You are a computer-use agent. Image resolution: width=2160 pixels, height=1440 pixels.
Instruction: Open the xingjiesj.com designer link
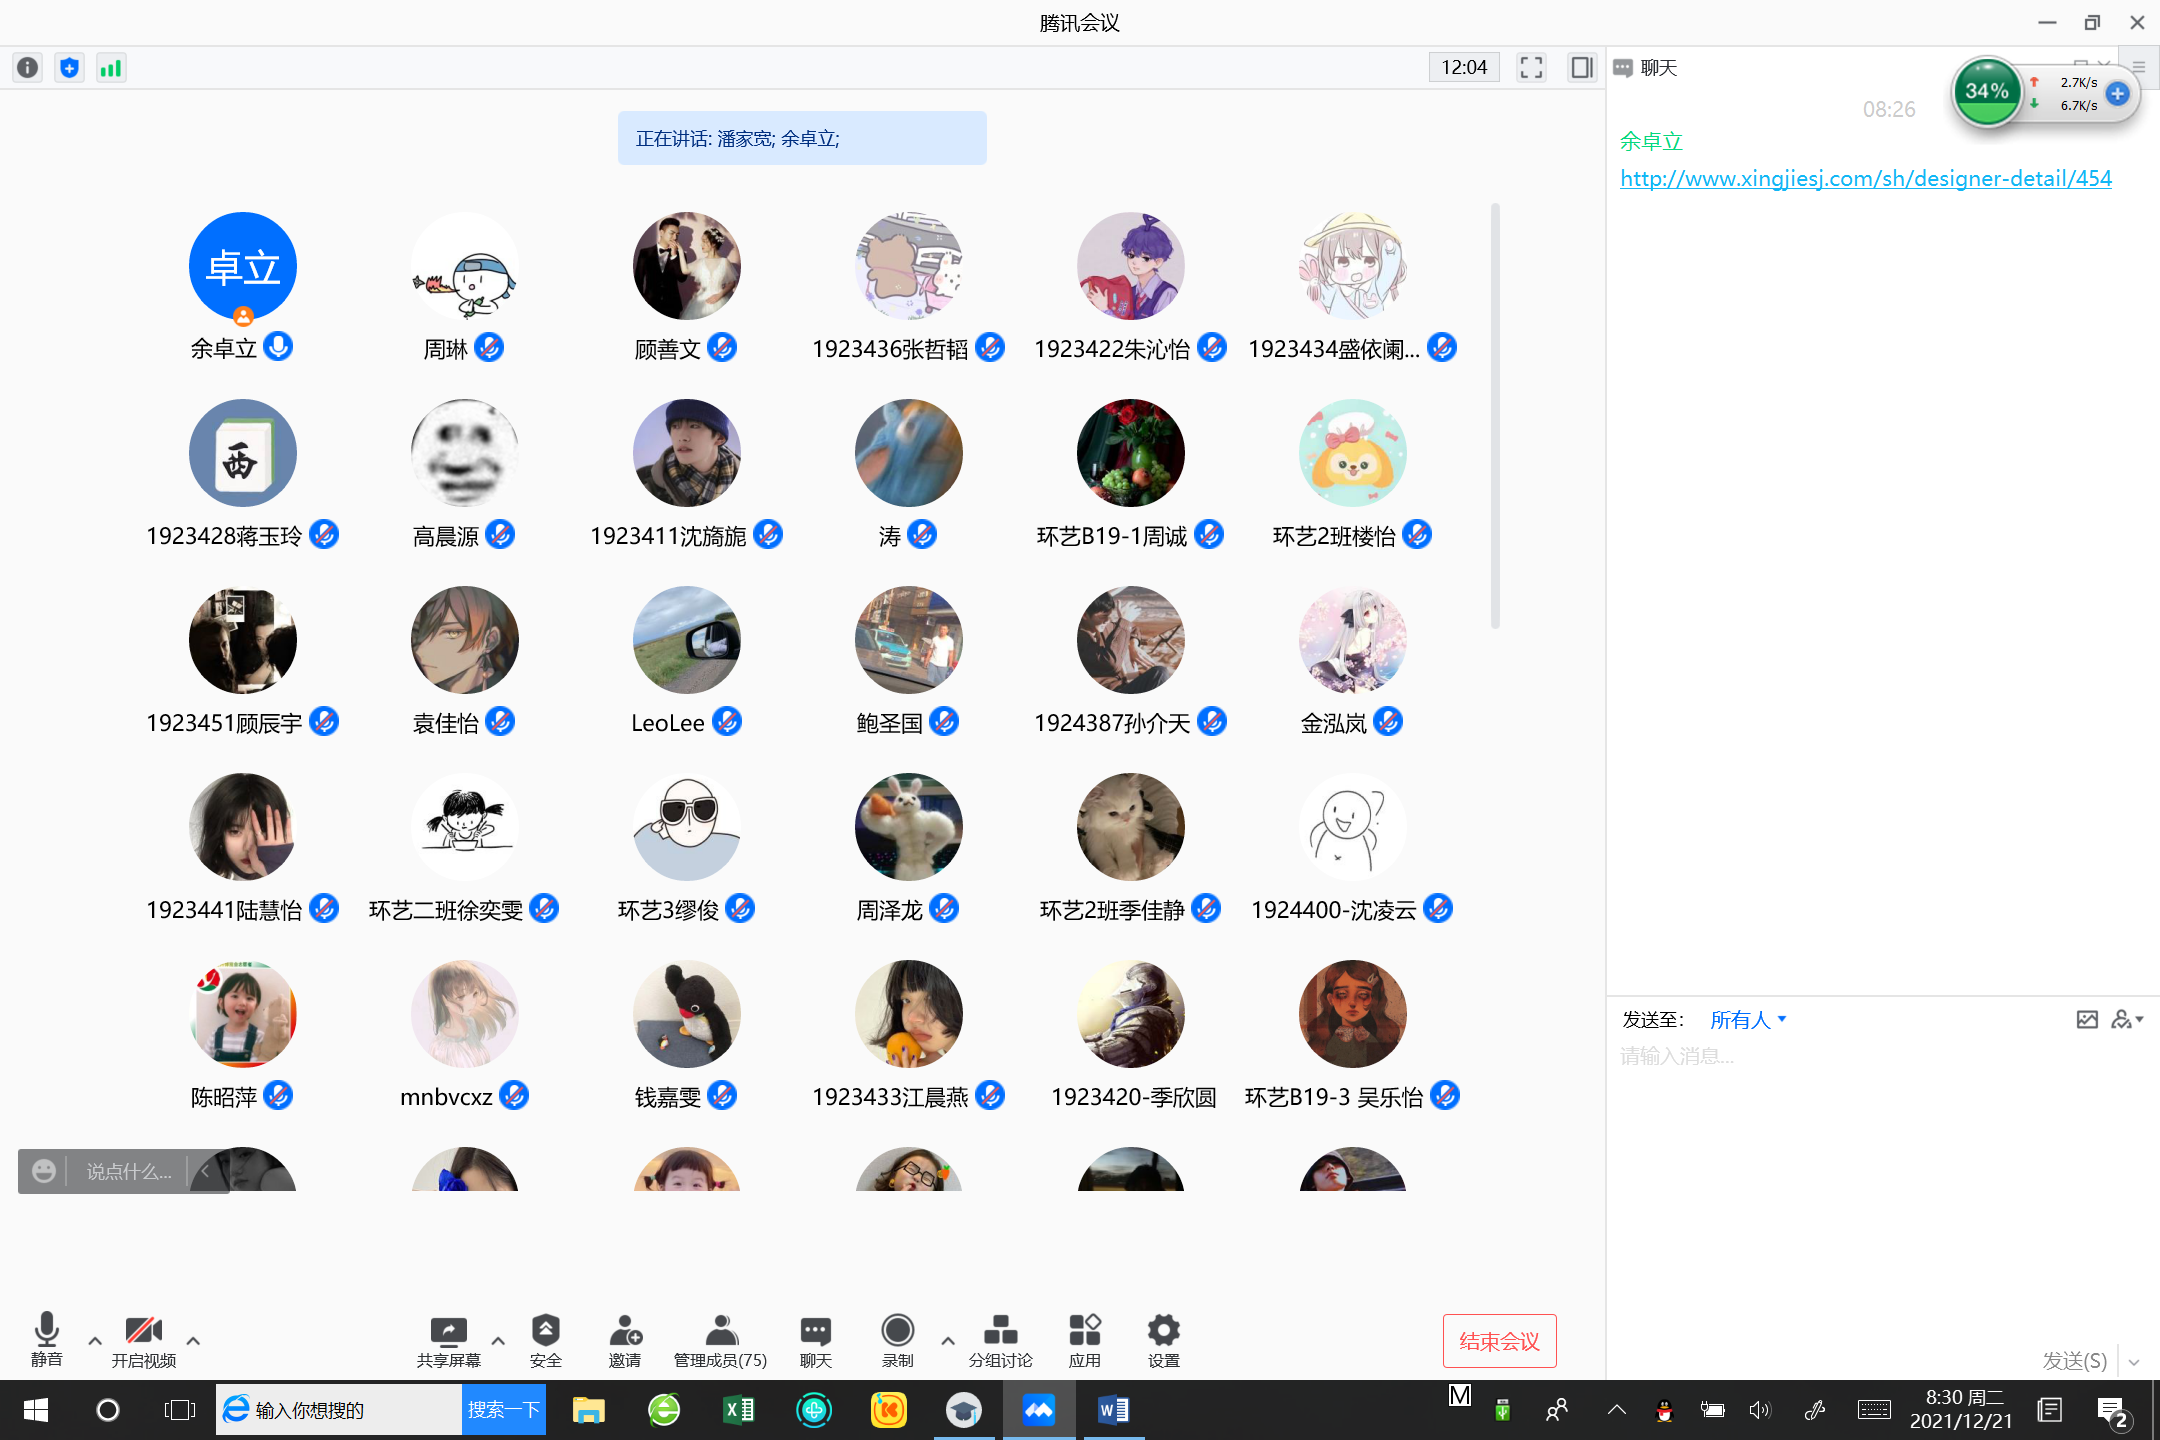[1865, 179]
